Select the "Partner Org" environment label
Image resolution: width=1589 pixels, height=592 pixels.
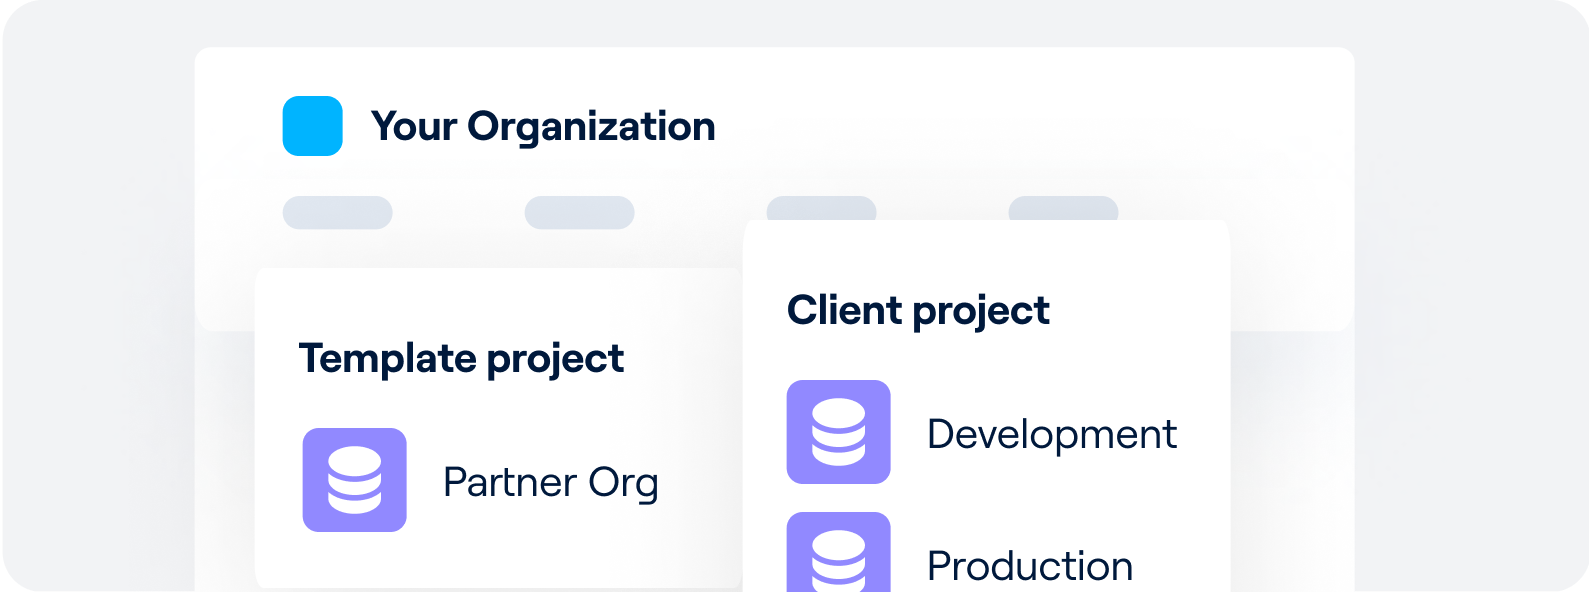coord(550,482)
